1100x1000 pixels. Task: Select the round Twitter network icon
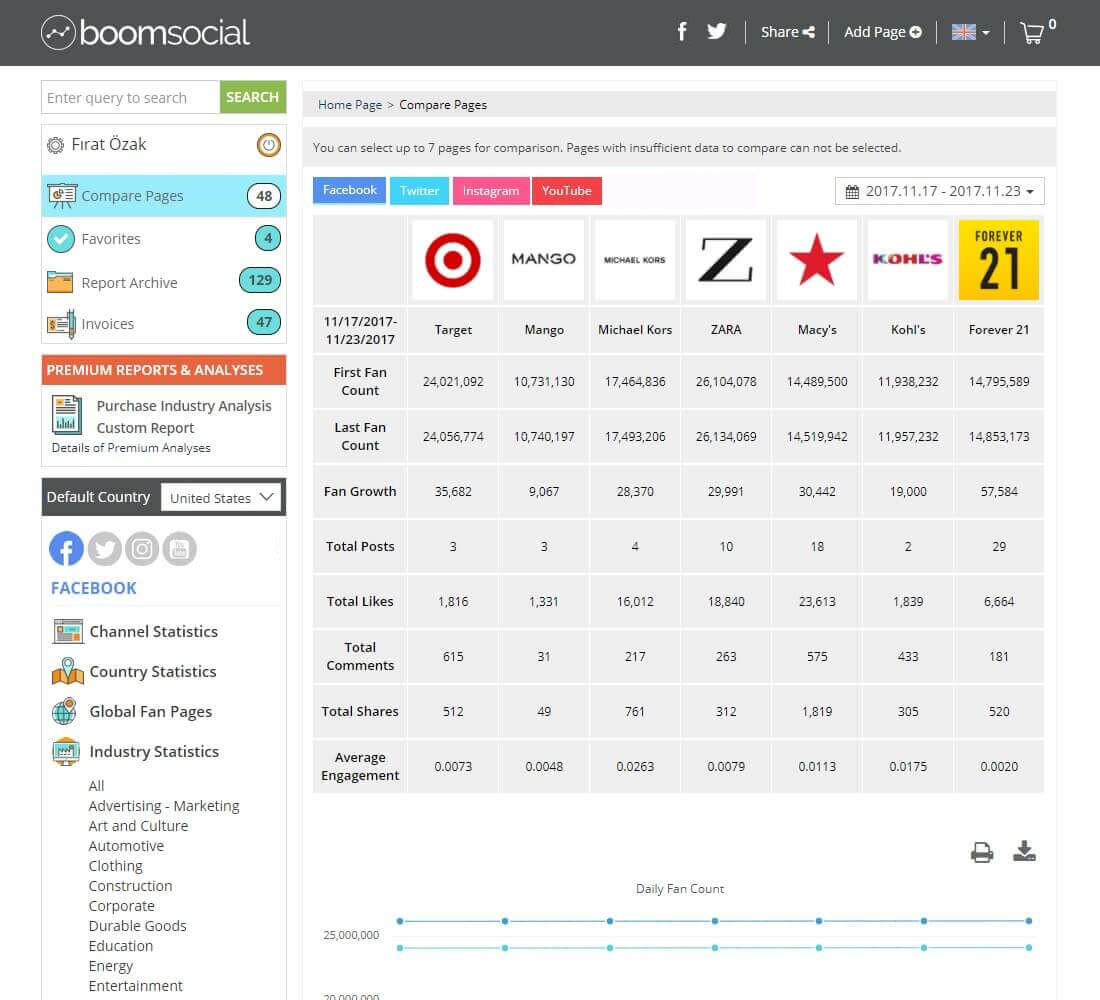(x=105, y=549)
